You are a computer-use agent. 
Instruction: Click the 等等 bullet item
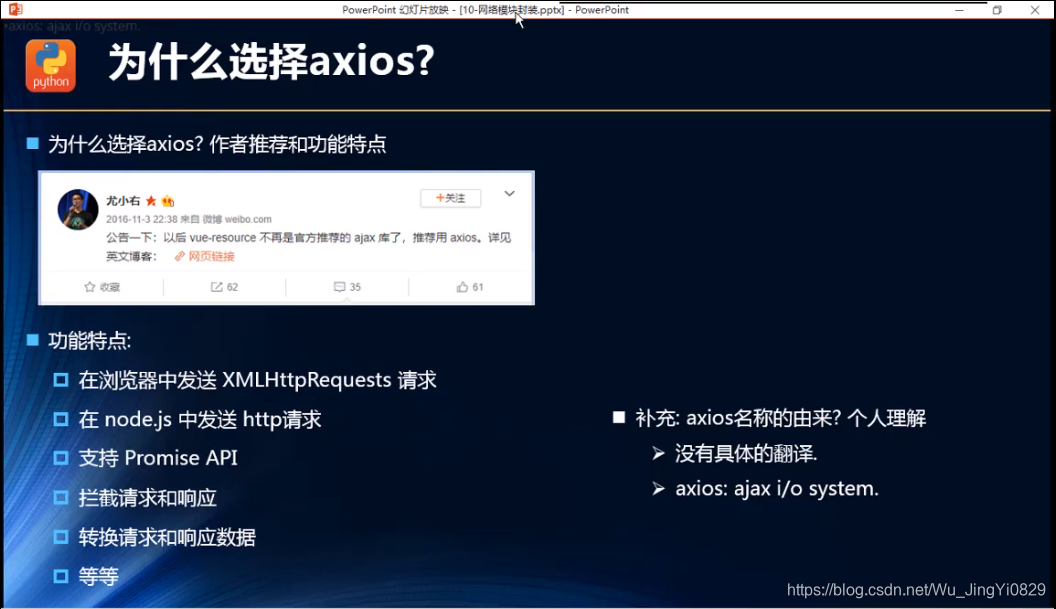[98, 577]
